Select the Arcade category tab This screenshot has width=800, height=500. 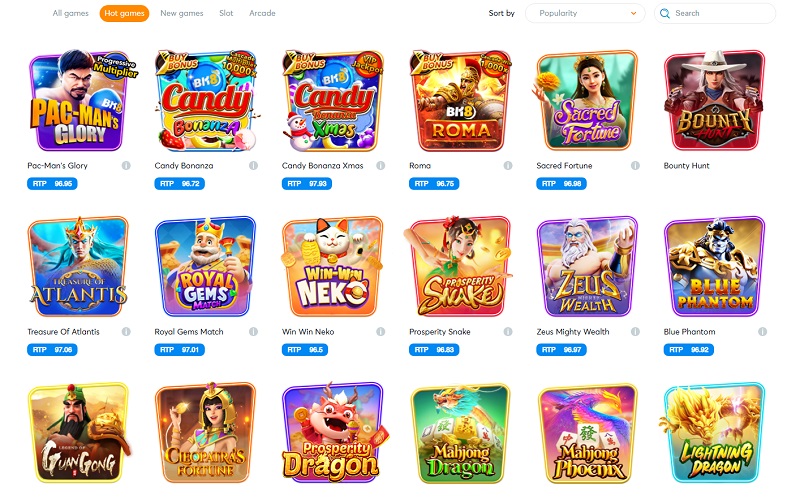pyautogui.click(x=262, y=13)
